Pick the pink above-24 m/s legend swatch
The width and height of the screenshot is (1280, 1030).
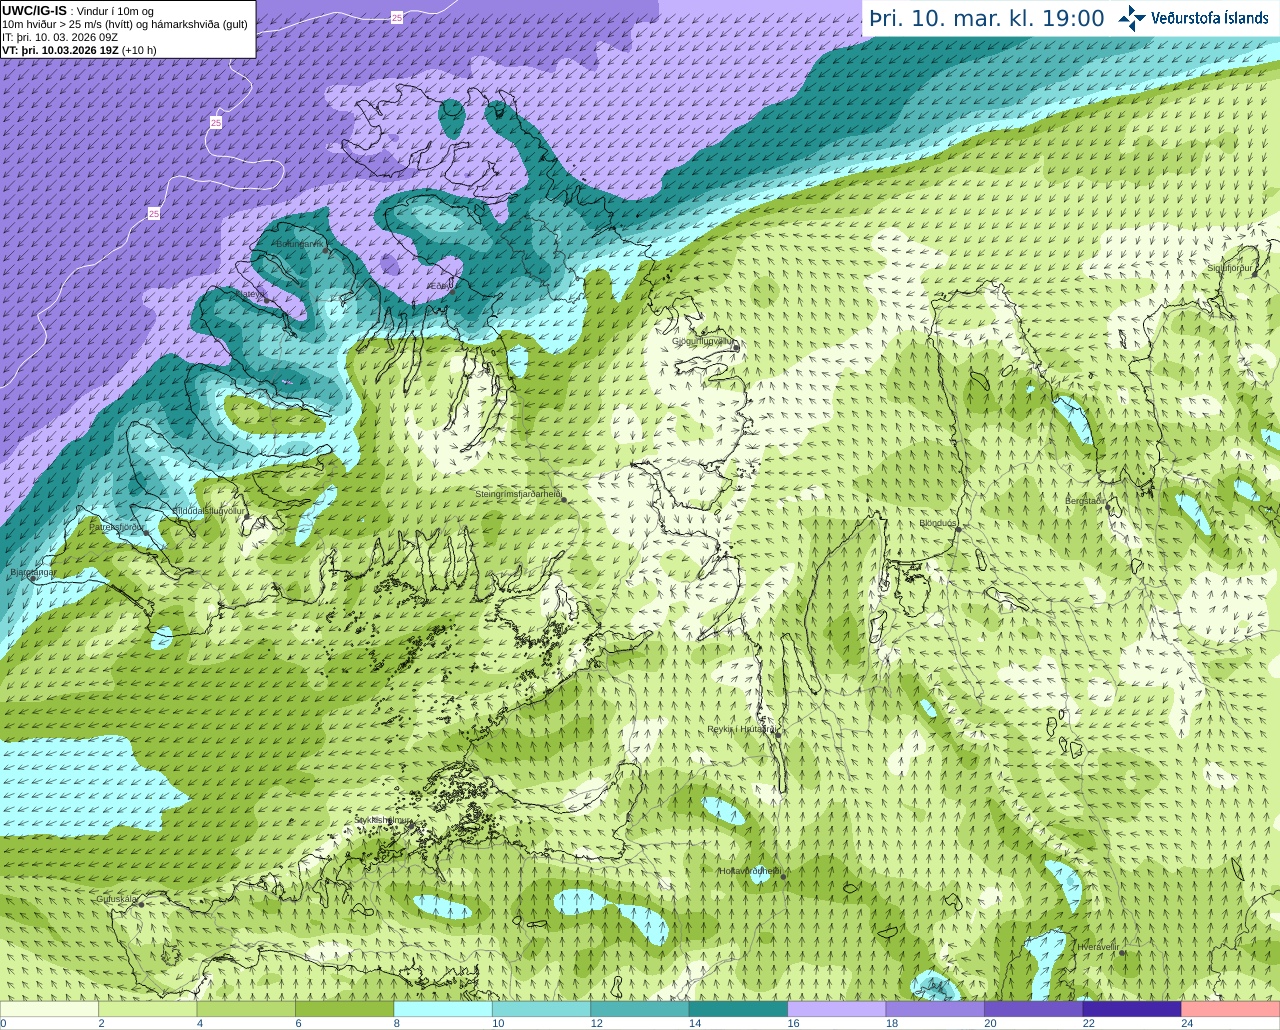[x=1231, y=1008]
